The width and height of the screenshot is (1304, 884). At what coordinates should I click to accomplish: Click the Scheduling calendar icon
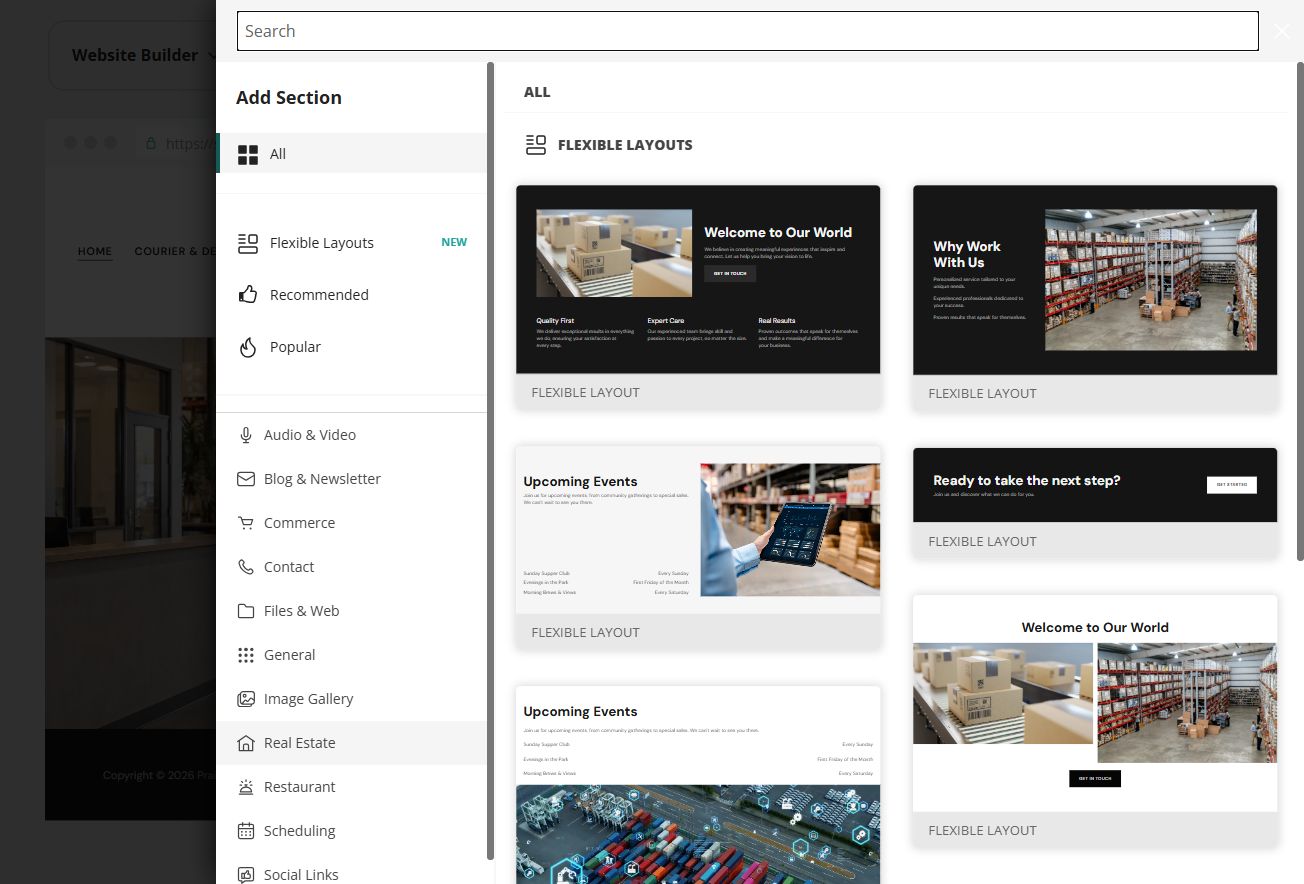246,831
